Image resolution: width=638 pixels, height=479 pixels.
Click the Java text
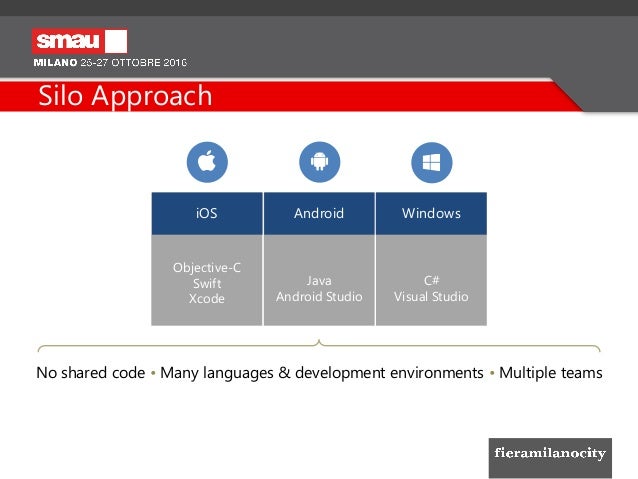[x=319, y=280]
